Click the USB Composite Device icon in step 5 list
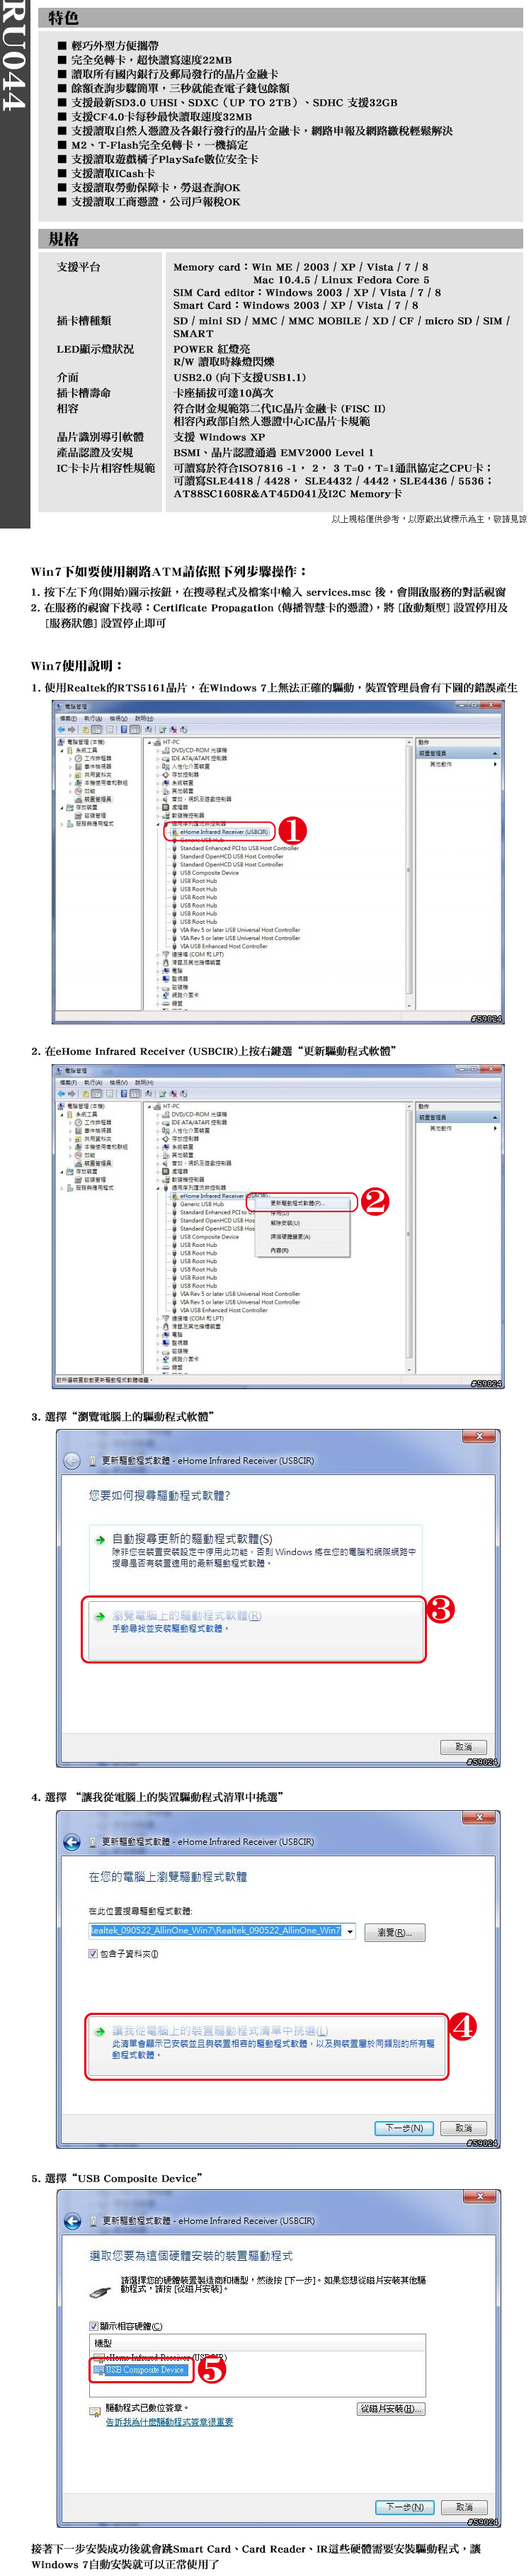Image resolution: width=531 pixels, height=2576 pixels. click(99, 2369)
